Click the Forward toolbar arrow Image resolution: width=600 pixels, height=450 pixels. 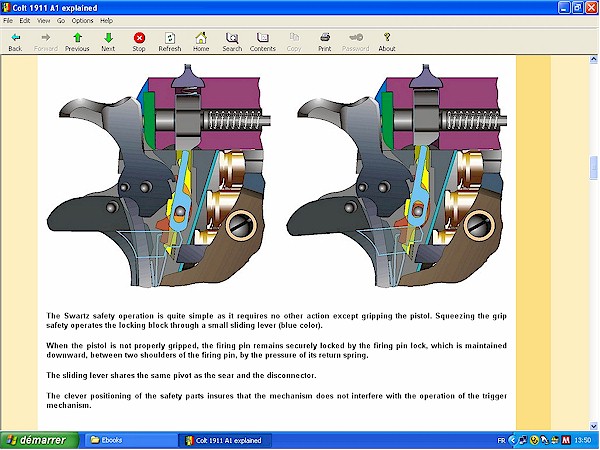[x=46, y=41]
